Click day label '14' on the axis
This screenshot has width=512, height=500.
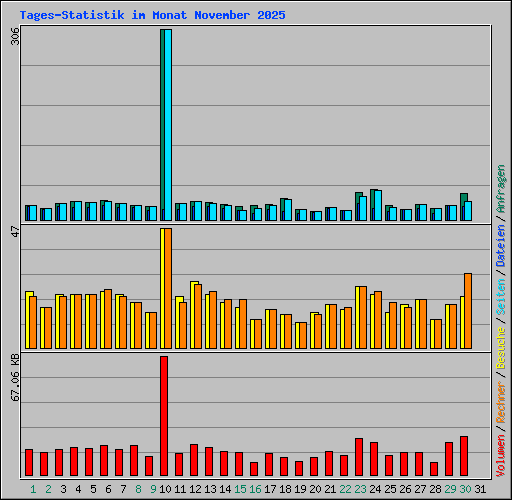pos(225,489)
